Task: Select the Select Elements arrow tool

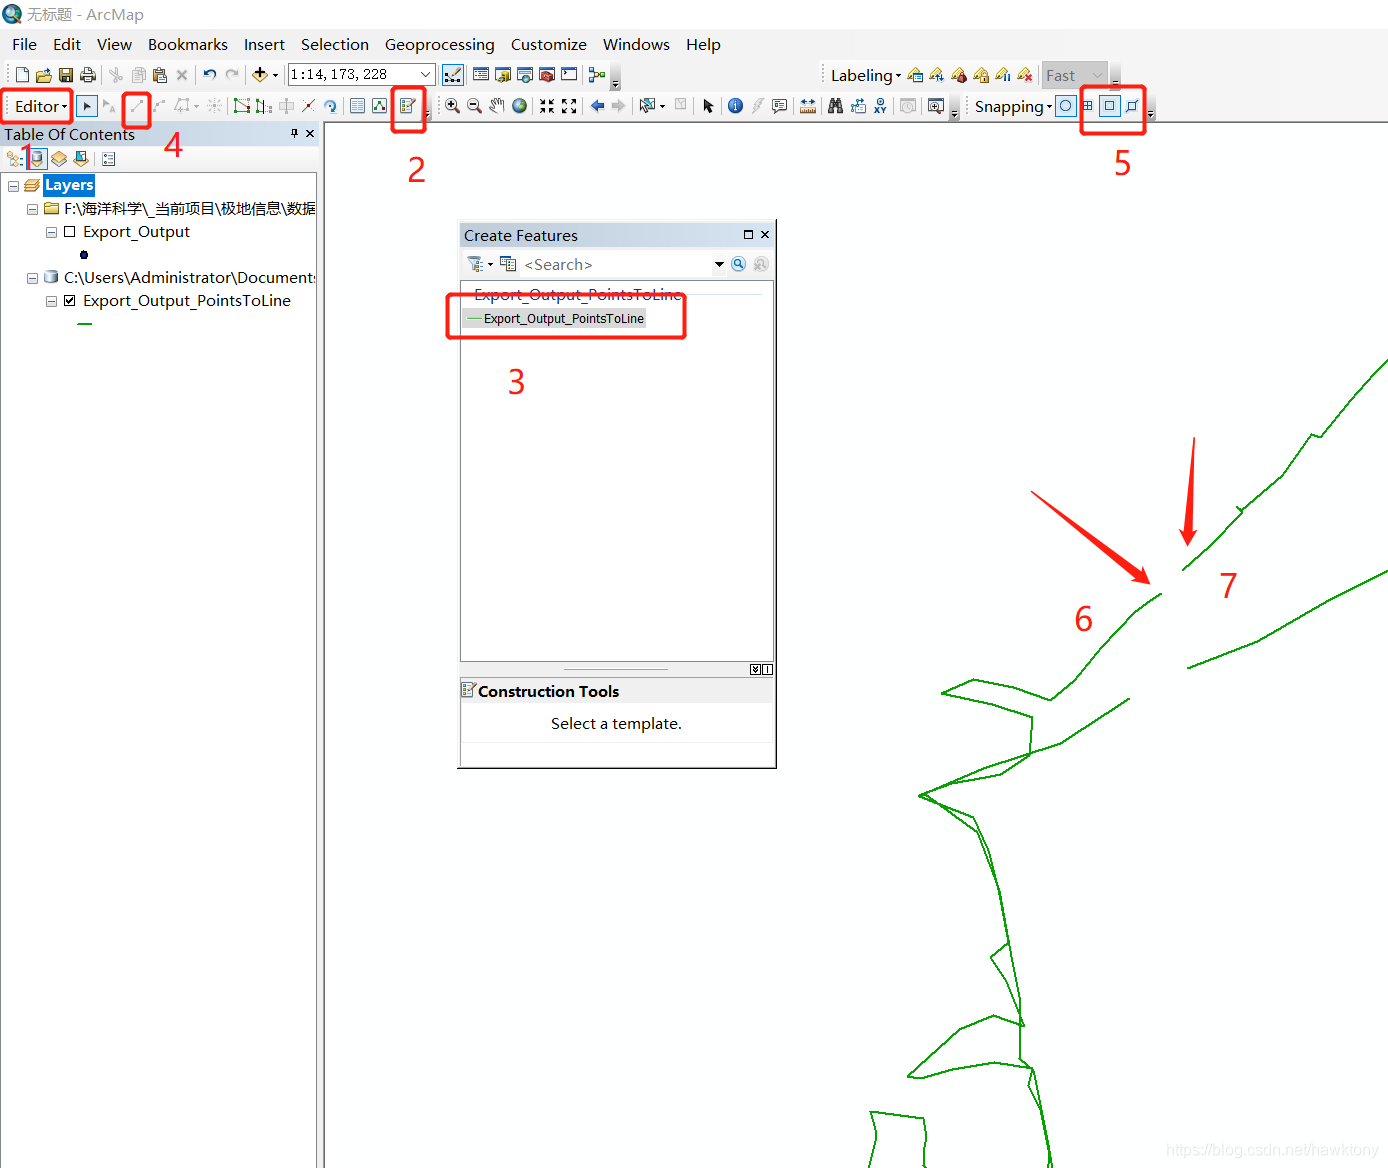Action: 708,106
